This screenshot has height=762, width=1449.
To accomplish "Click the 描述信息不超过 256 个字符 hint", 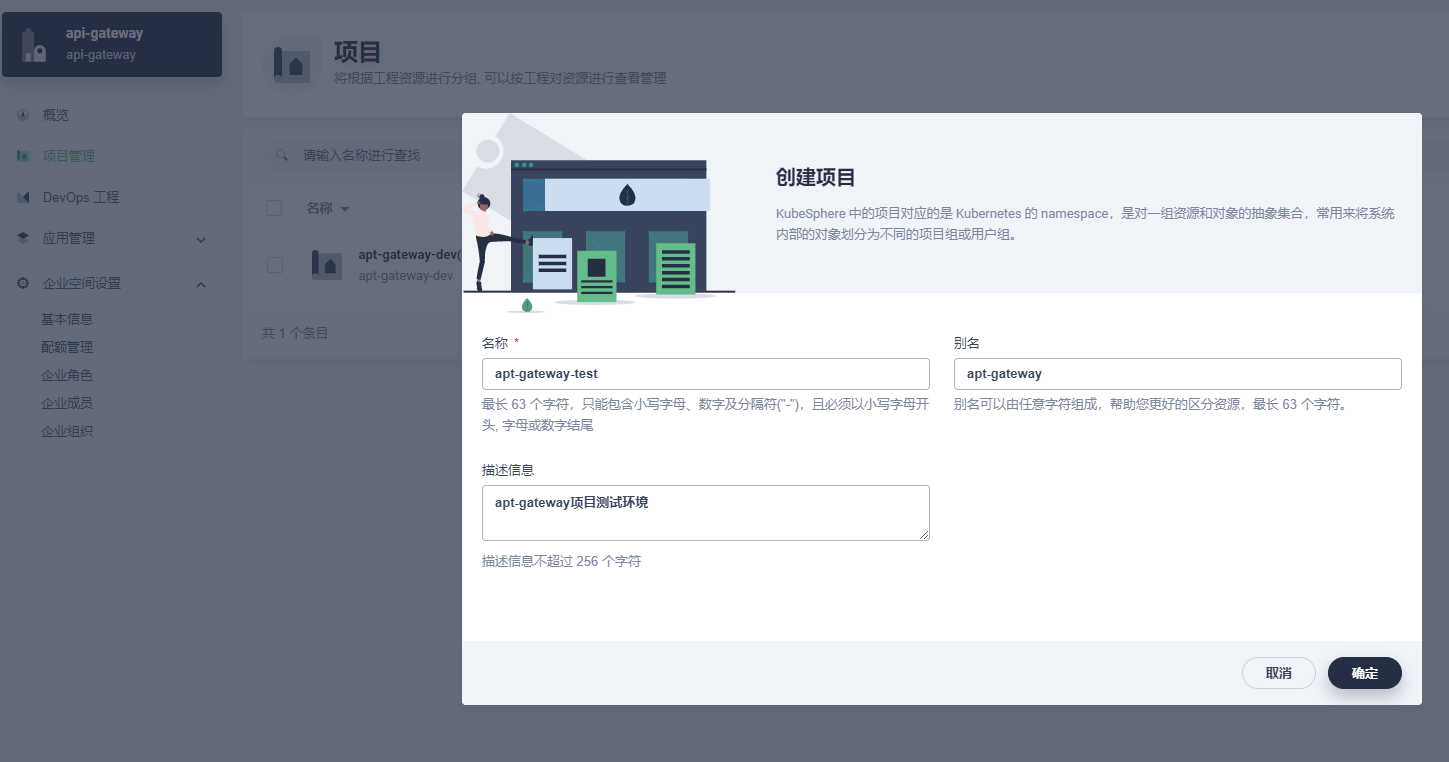I will click(562, 561).
